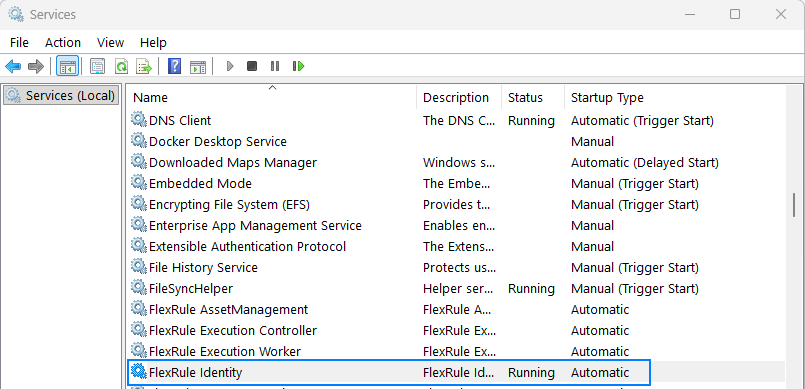Stop Service using the square icon
805x389 pixels.
coord(252,66)
